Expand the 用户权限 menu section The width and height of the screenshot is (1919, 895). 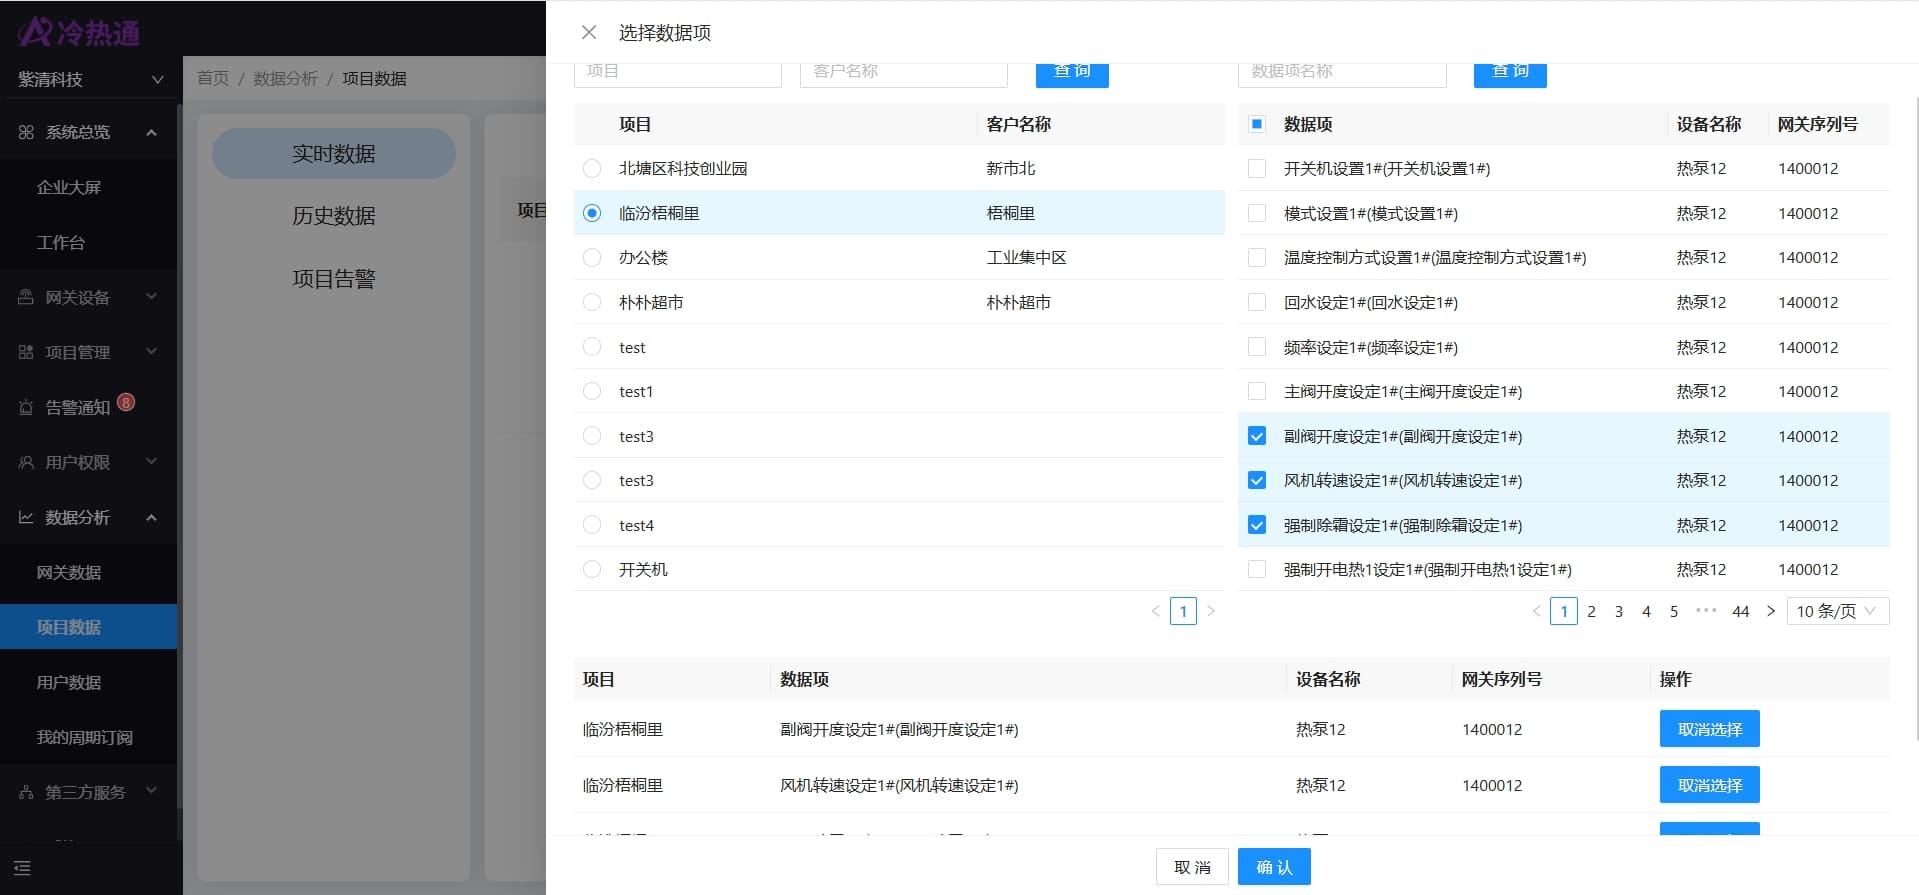[x=151, y=462]
